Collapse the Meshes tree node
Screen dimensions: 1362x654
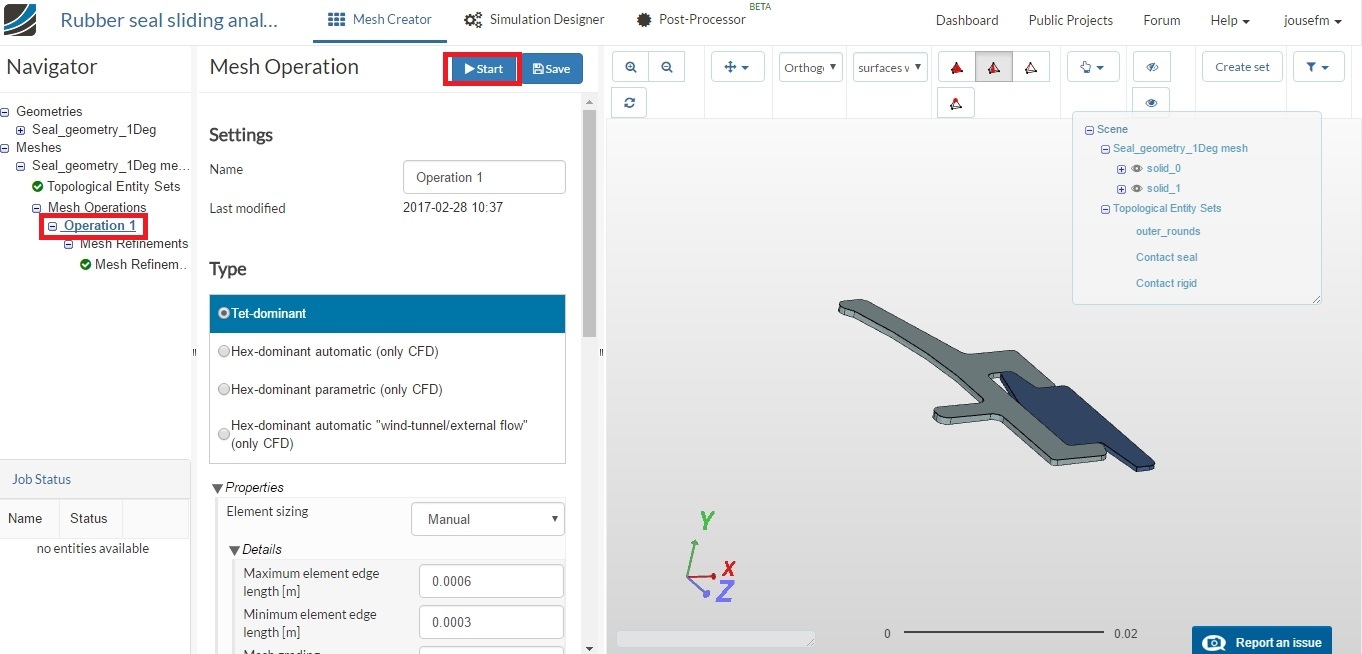[5, 148]
